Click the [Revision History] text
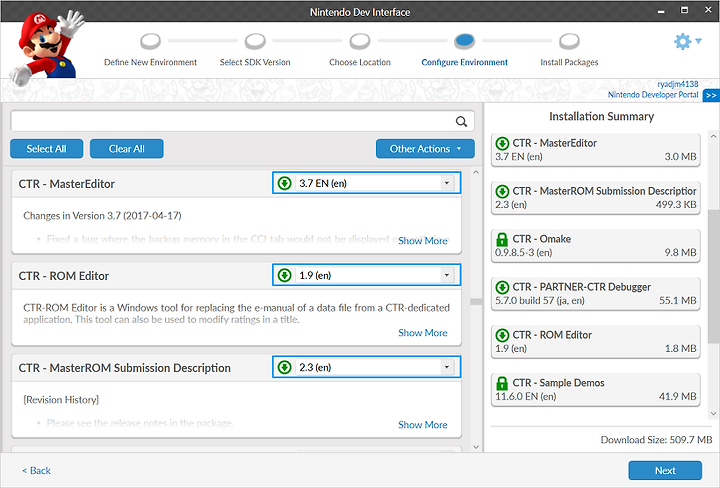Image resolution: width=720 pixels, height=488 pixels. (x=61, y=400)
